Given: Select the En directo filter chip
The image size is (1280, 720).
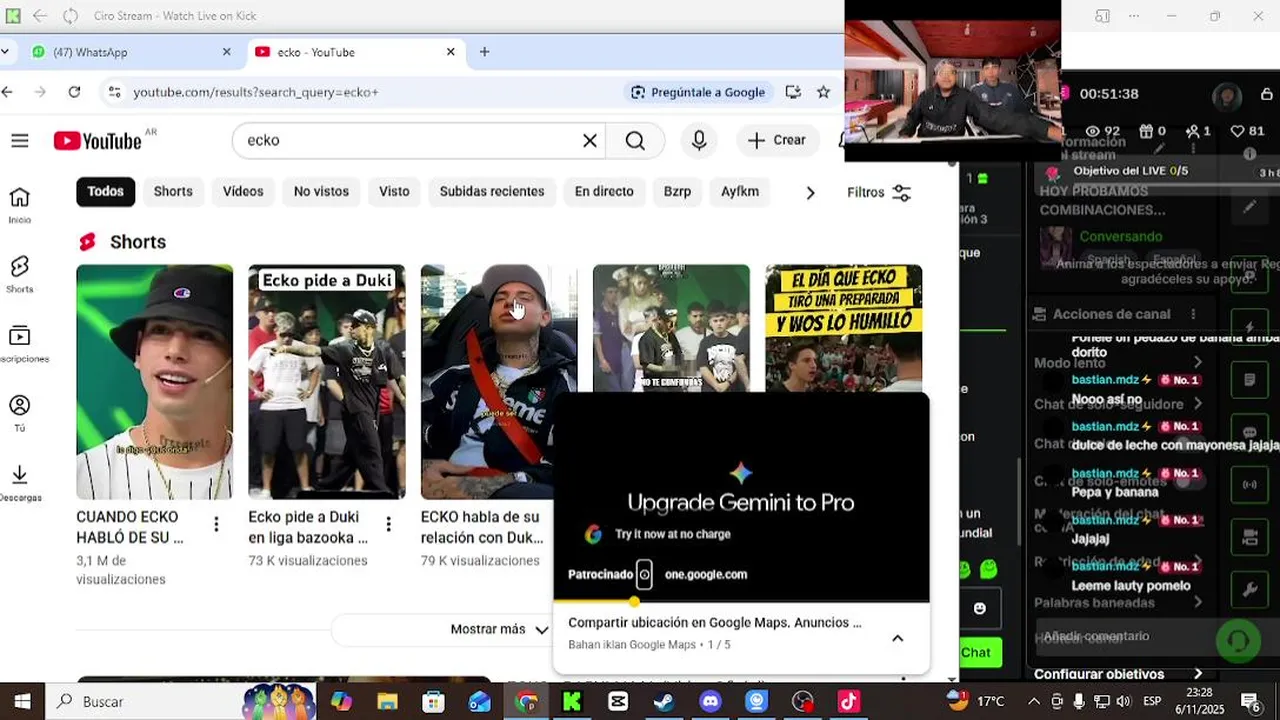Looking at the screenshot, I should pos(604,192).
